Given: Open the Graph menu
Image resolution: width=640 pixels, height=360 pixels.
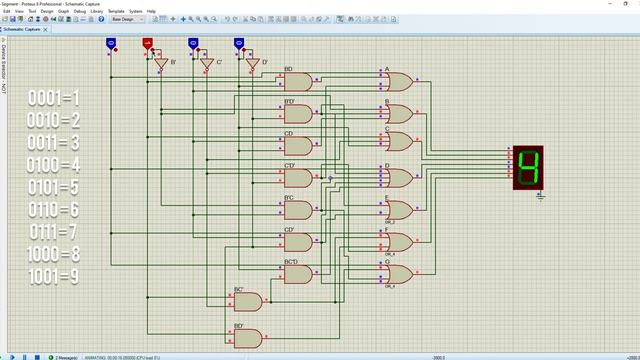Looking at the screenshot, I should 63,11.
